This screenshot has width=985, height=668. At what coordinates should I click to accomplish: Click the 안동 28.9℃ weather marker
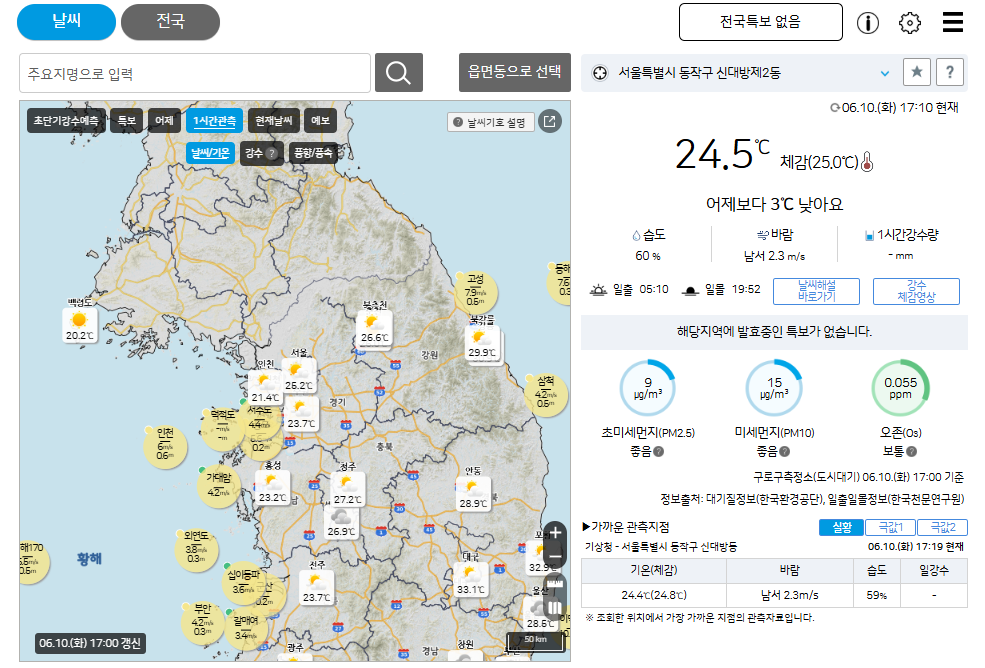pos(473,494)
